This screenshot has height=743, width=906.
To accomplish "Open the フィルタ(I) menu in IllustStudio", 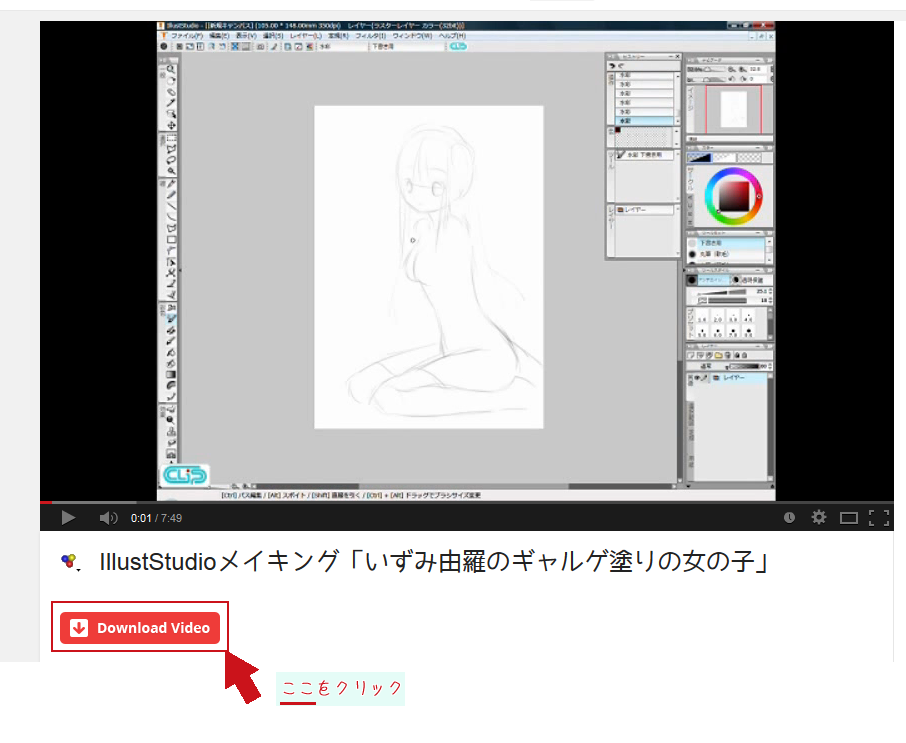I will 370,36.
